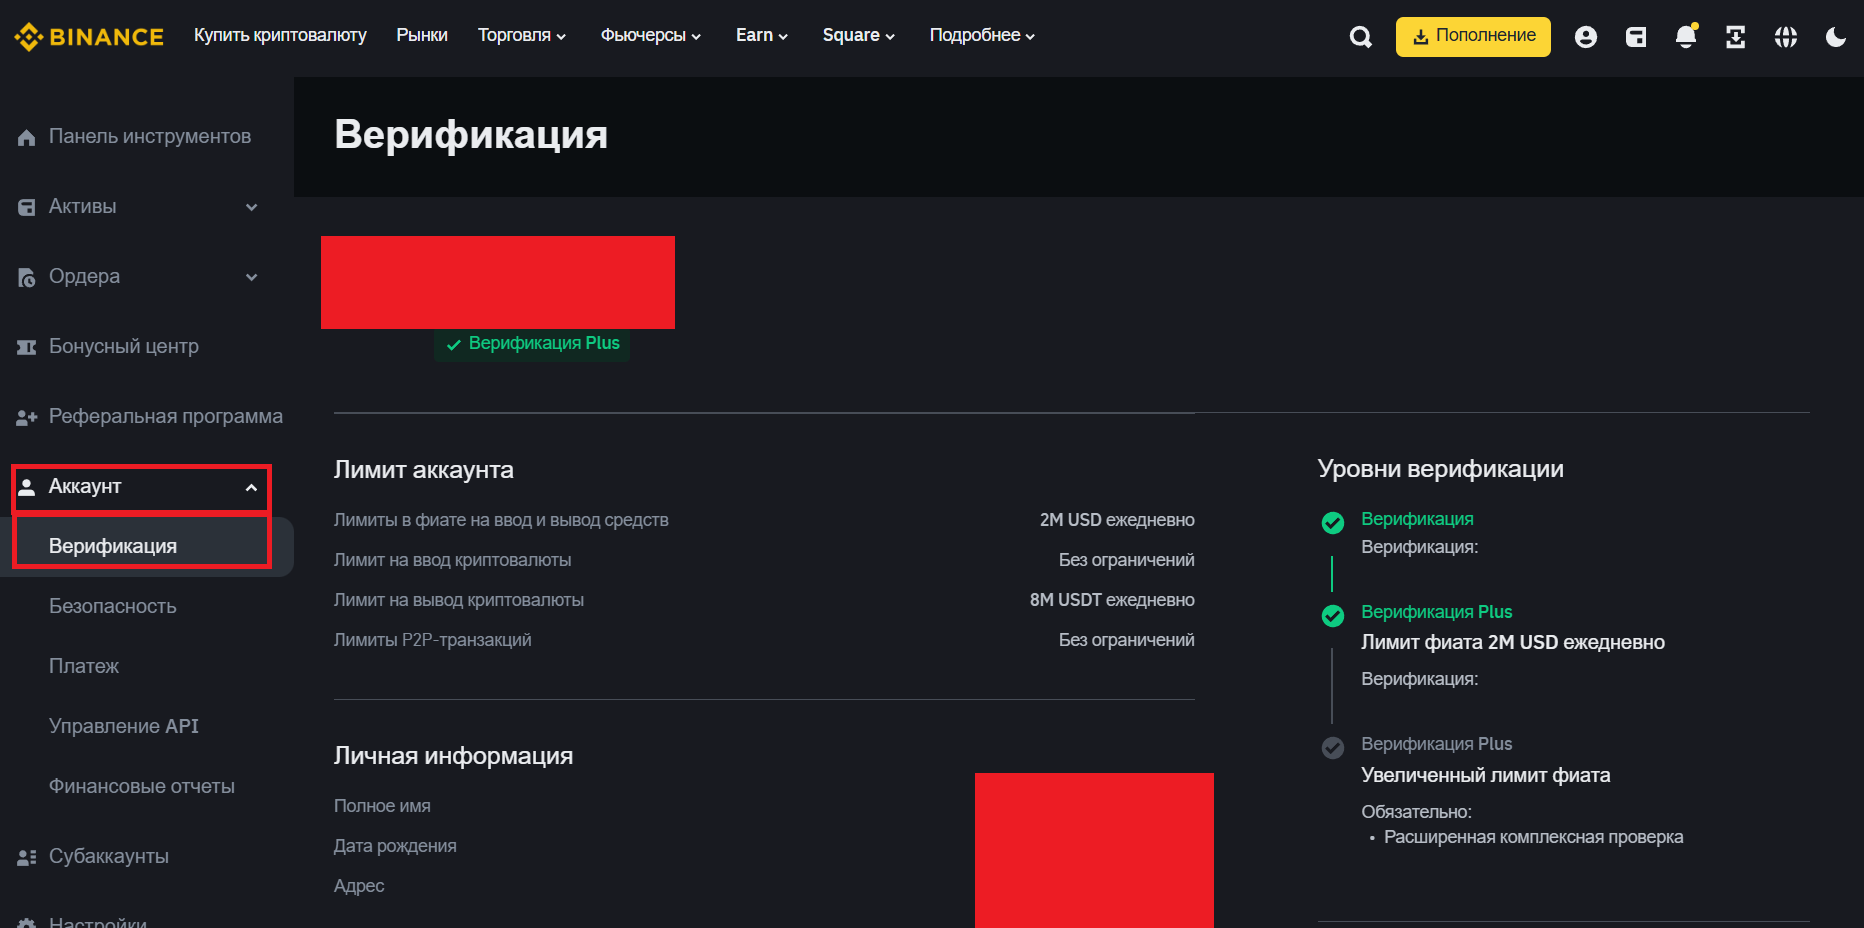This screenshot has width=1864, height=928.
Task: Click the grey Верификация Plus level heading
Action: [x=1436, y=744]
